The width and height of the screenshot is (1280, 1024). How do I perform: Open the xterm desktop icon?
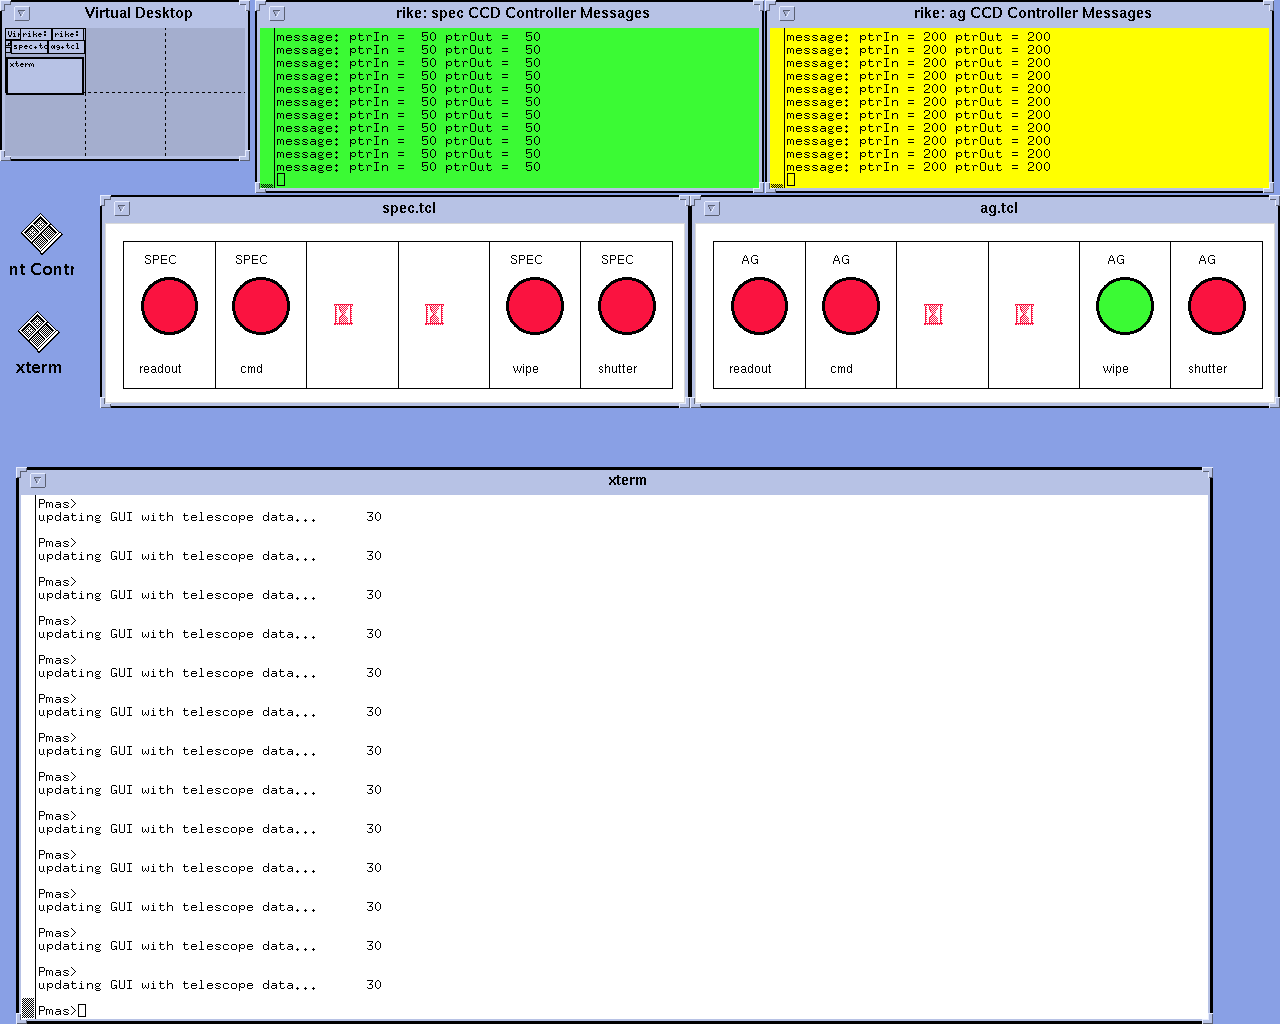[x=39, y=334]
